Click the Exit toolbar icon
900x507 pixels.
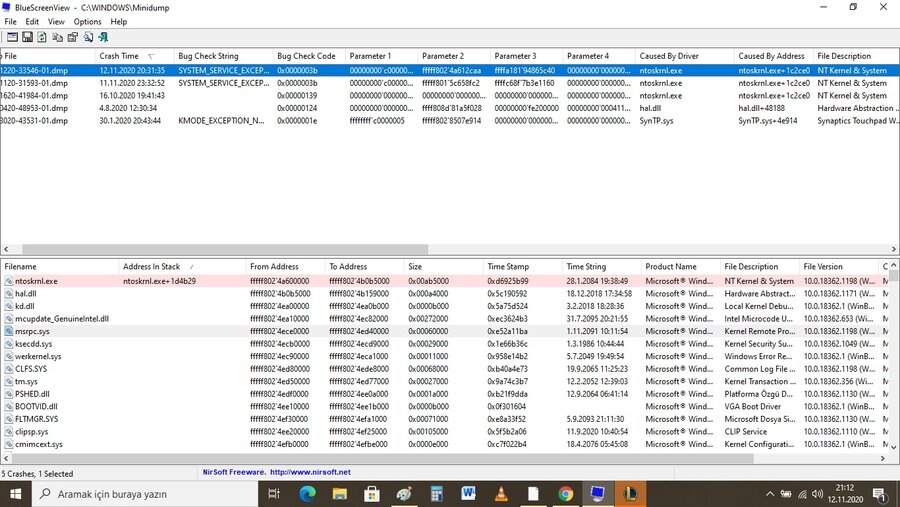pos(102,37)
